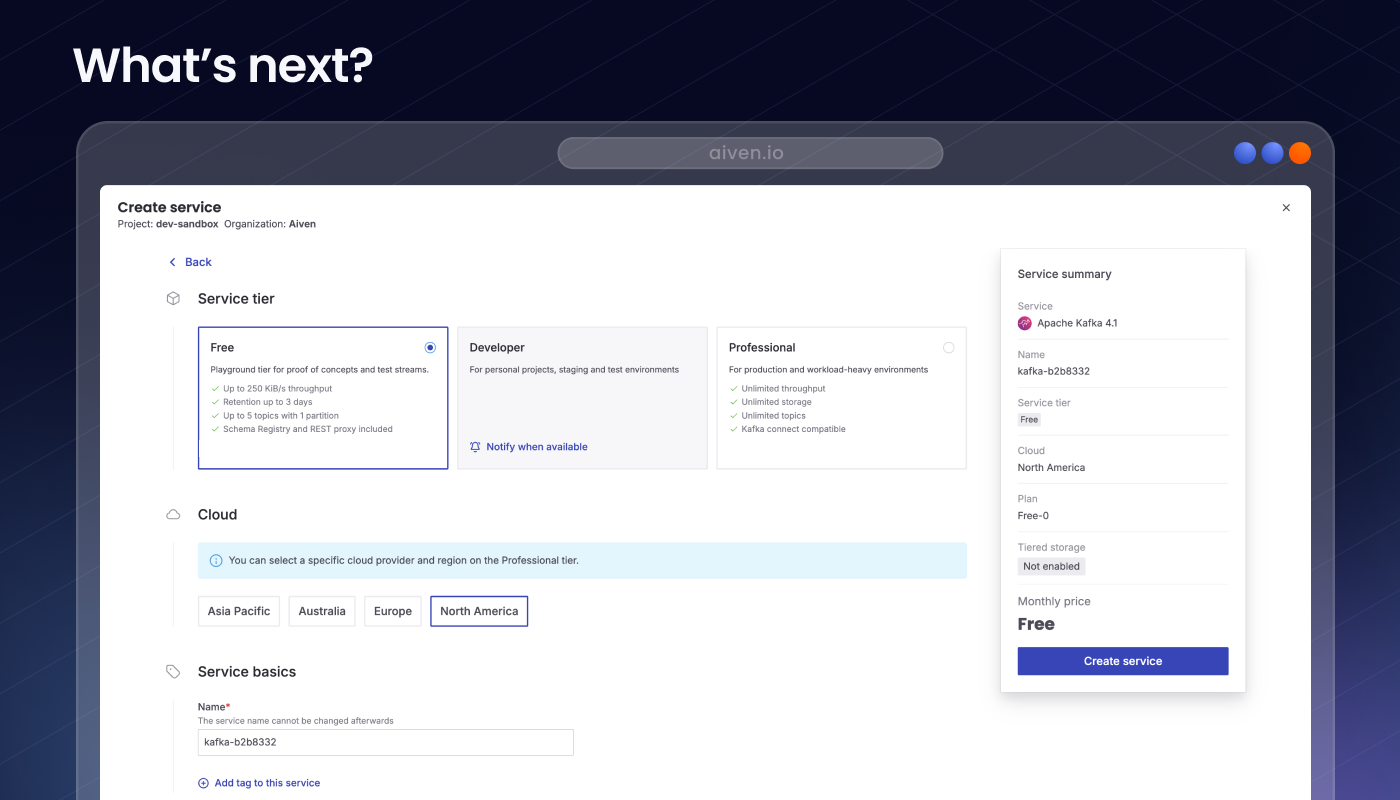Click the Monthly price Free amount

[1036, 624]
